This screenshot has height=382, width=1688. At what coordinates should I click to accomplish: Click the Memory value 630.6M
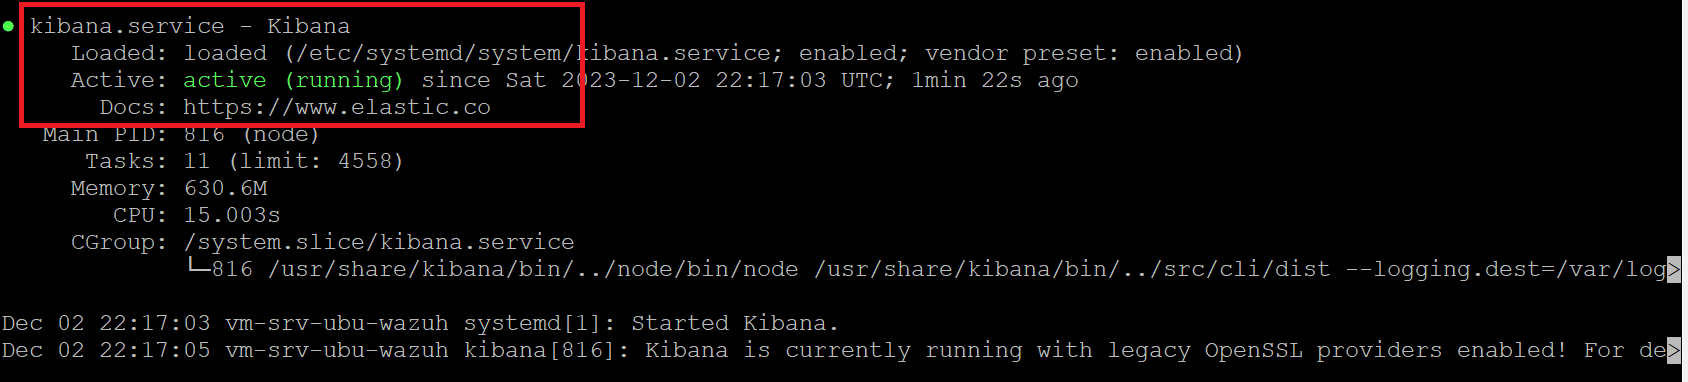(226, 188)
